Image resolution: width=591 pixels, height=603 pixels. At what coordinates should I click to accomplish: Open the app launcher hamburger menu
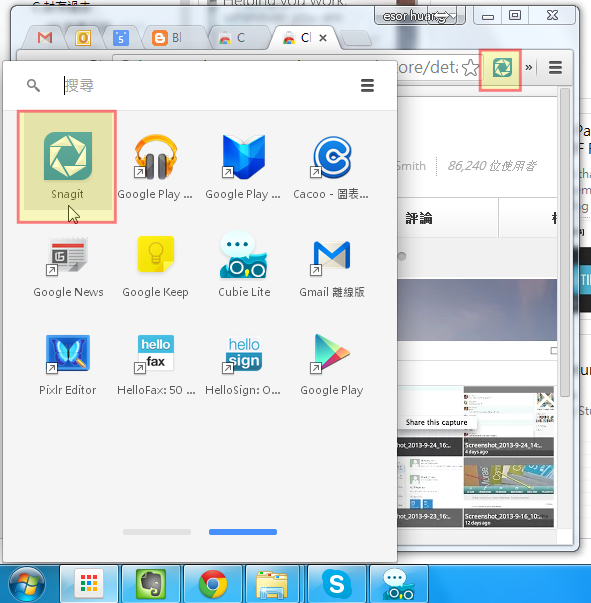click(x=367, y=85)
